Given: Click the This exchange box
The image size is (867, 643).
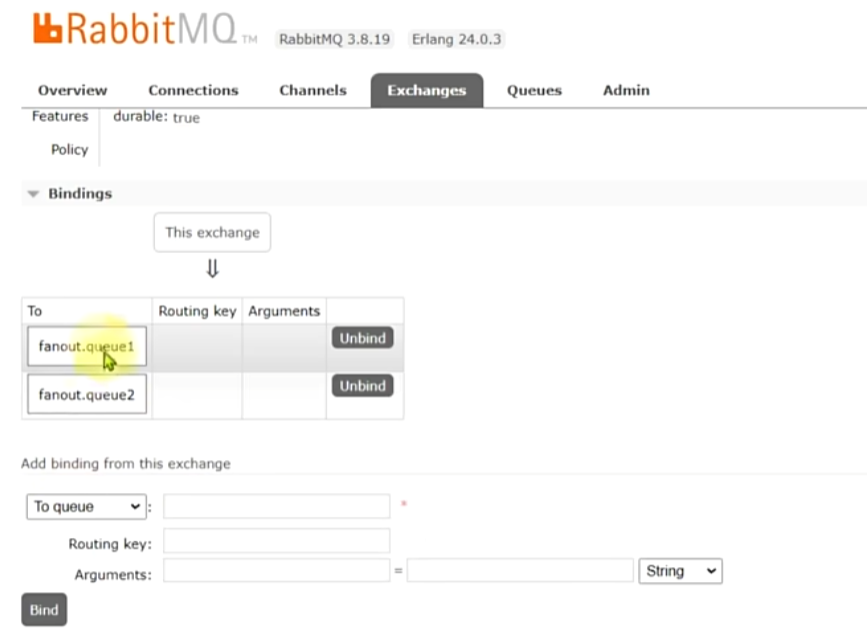Looking at the screenshot, I should pyautogui.click(x=212, y=232).
